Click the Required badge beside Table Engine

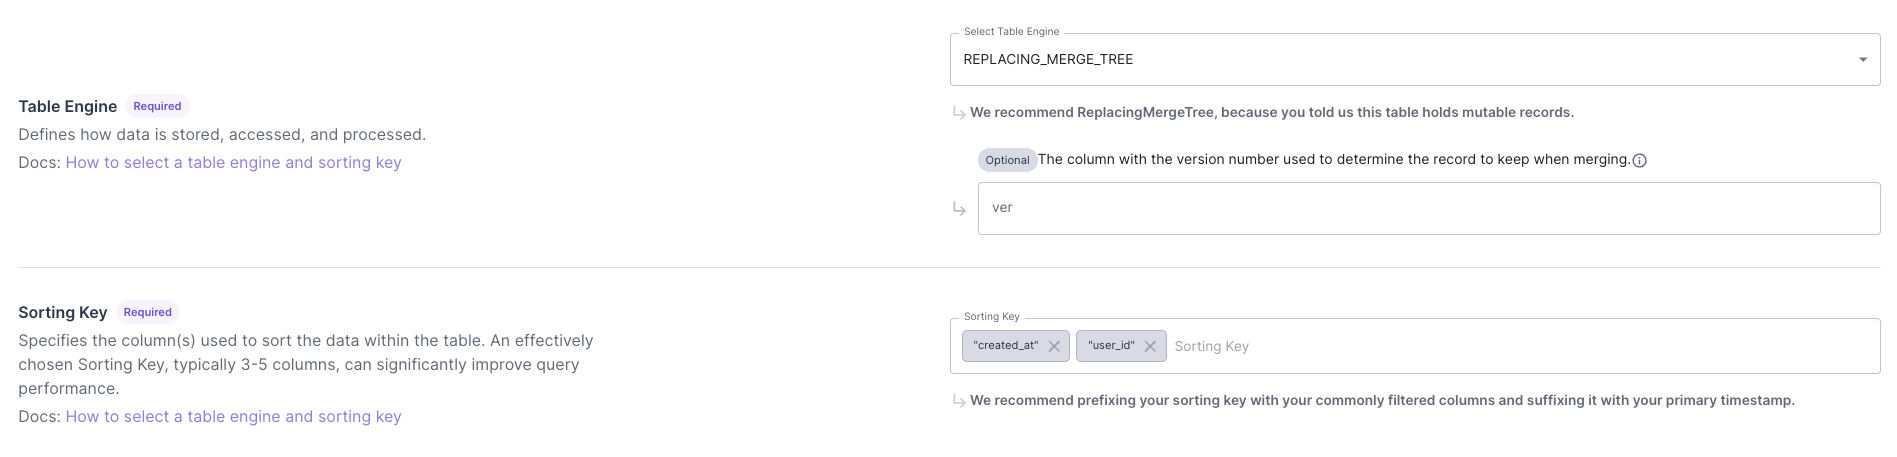pos(157,106)
